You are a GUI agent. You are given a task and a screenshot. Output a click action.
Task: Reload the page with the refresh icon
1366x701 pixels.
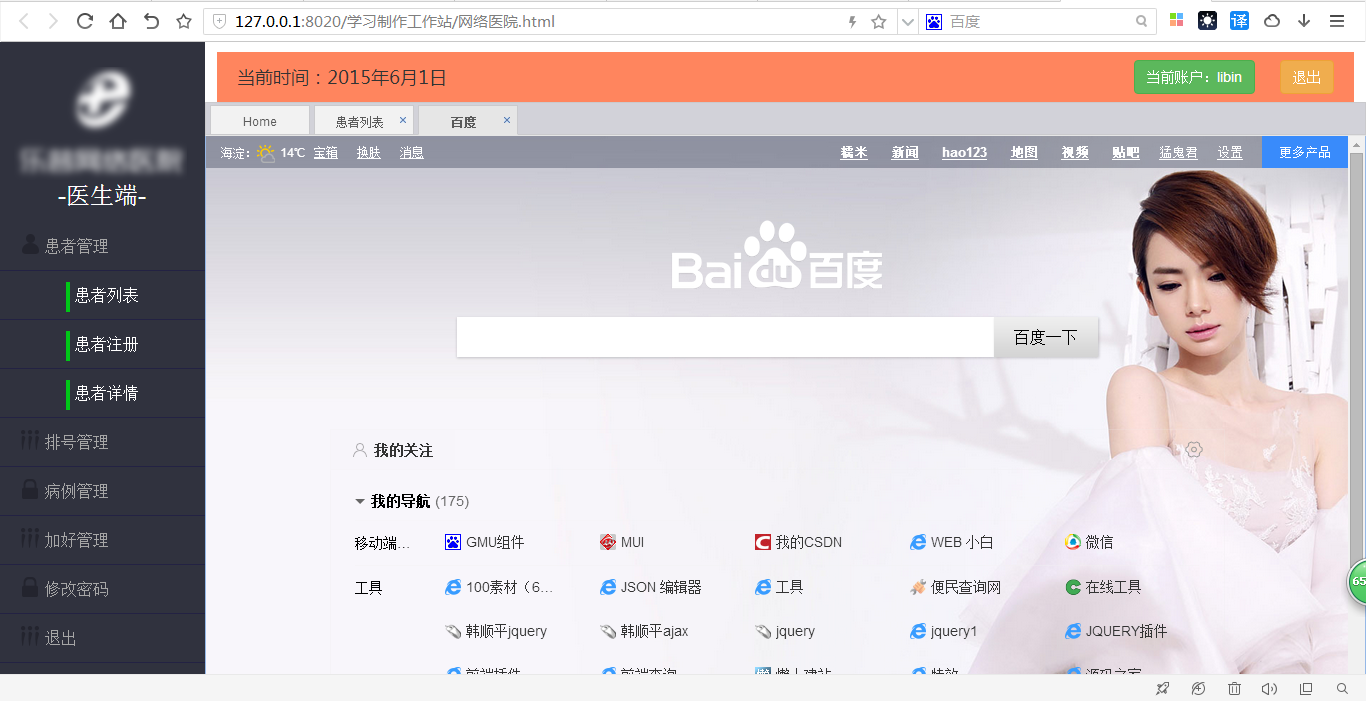[x=84, y=20]
